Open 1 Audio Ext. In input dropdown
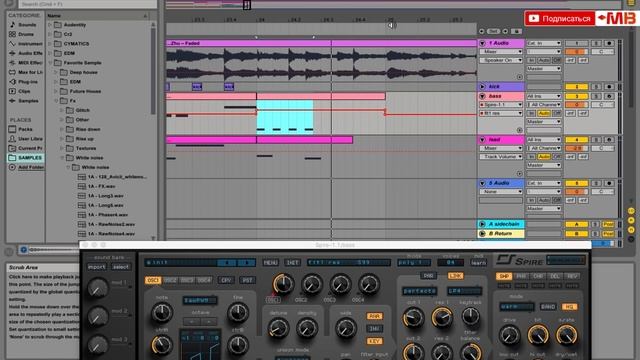The width and height of the screenshot is (640, 360). click(x=544, y=43)
